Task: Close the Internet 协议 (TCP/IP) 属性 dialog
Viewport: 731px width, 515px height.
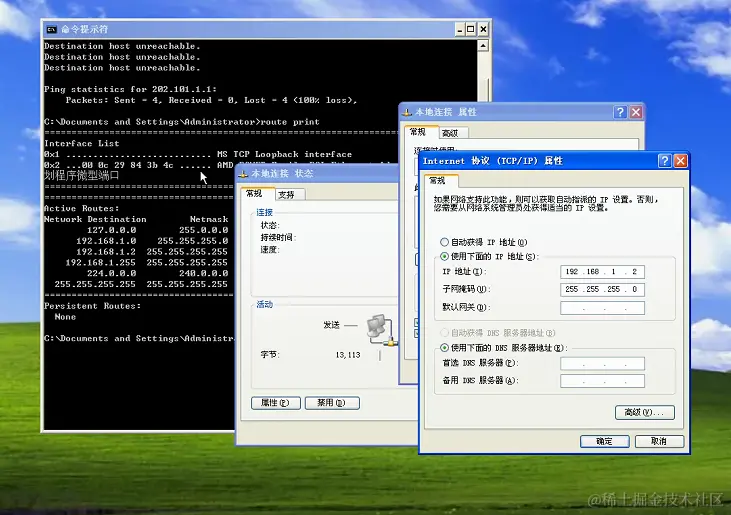Action: (x=680, y=161)
